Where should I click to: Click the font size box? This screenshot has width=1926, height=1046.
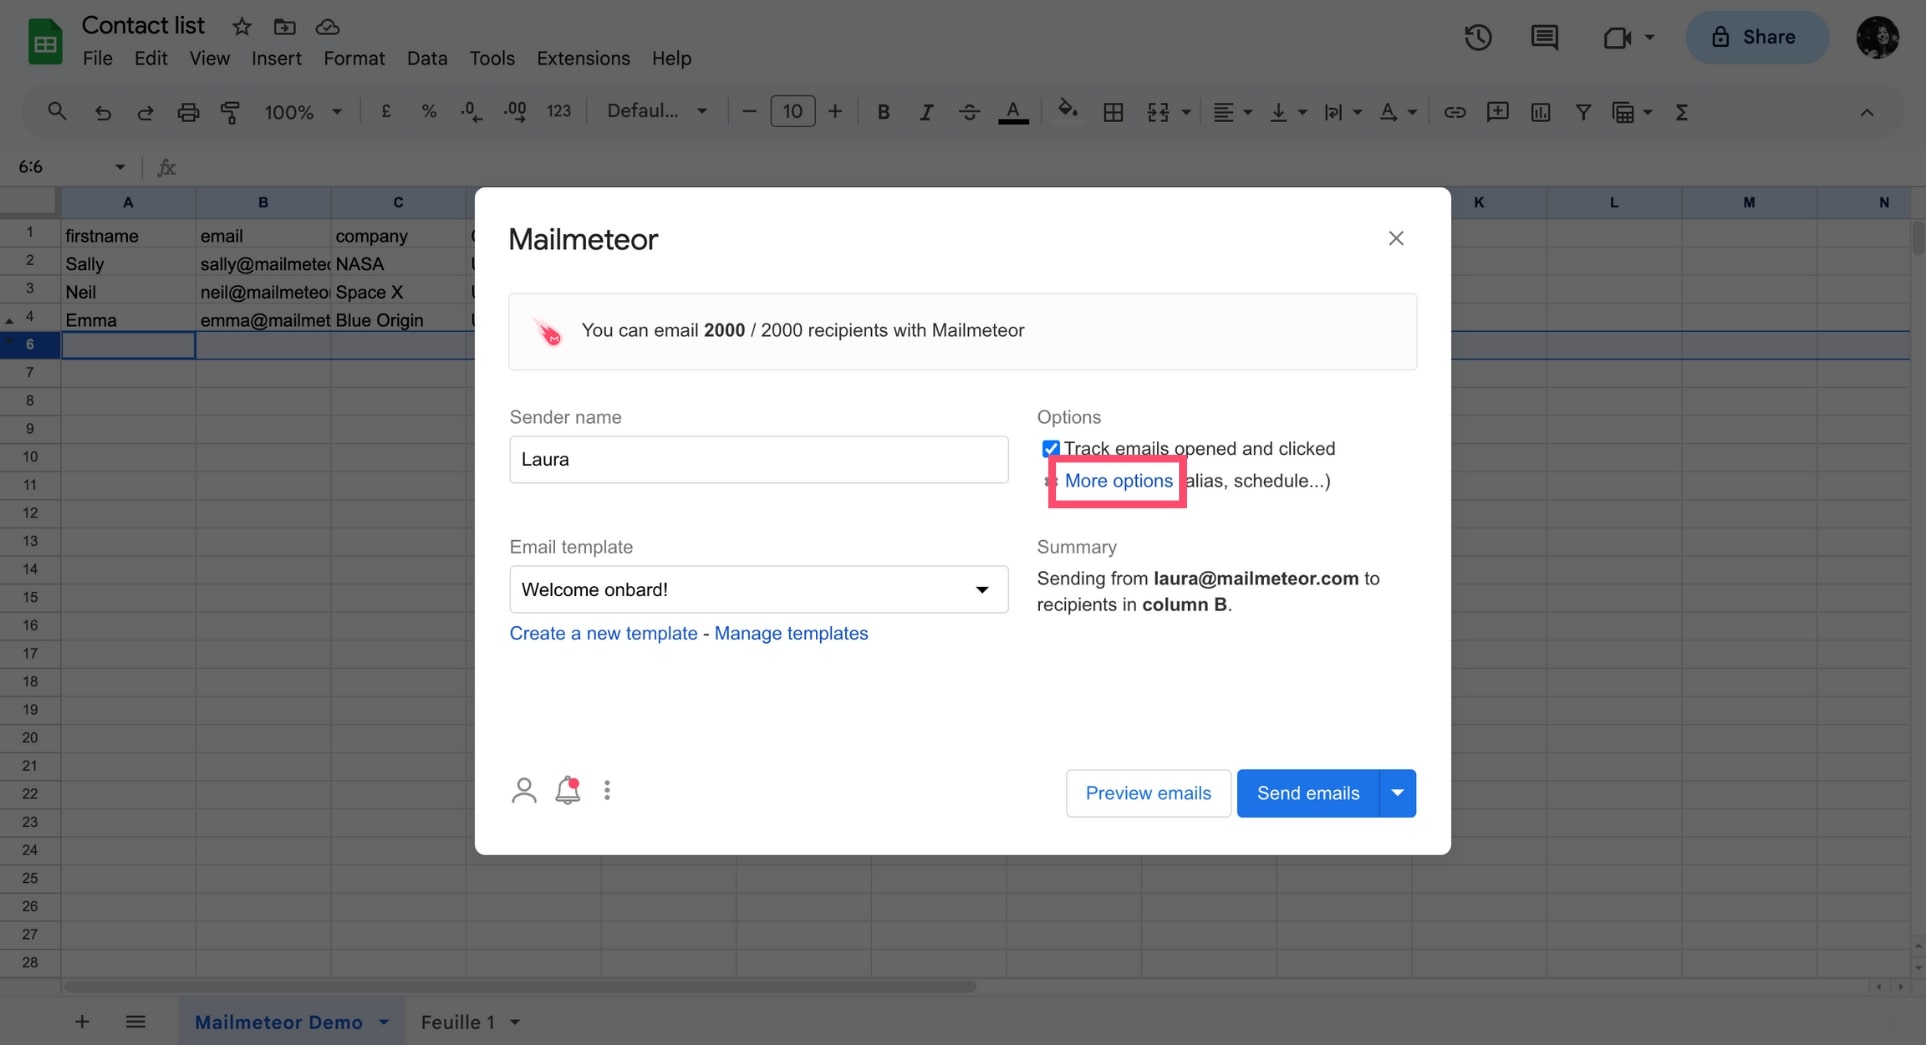pos(793,112)
